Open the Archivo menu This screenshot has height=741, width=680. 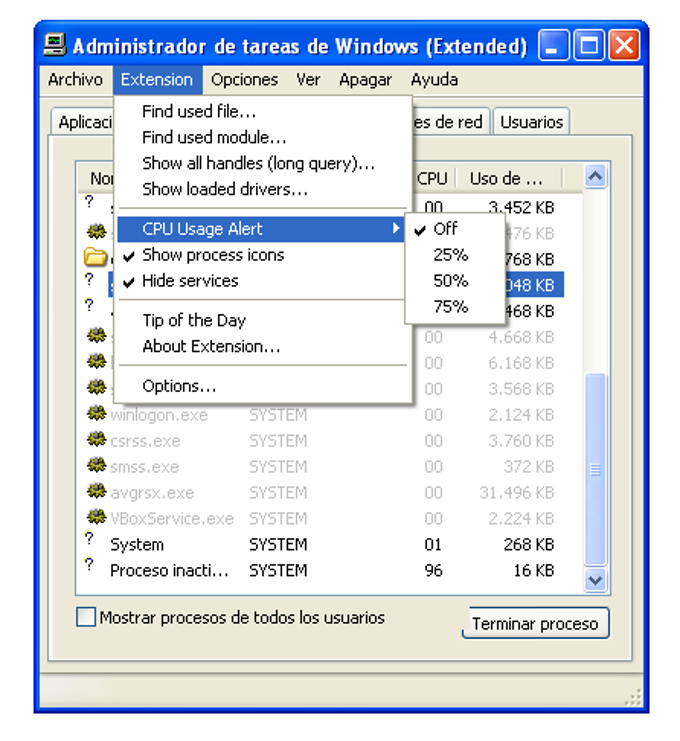pos(75,80)
